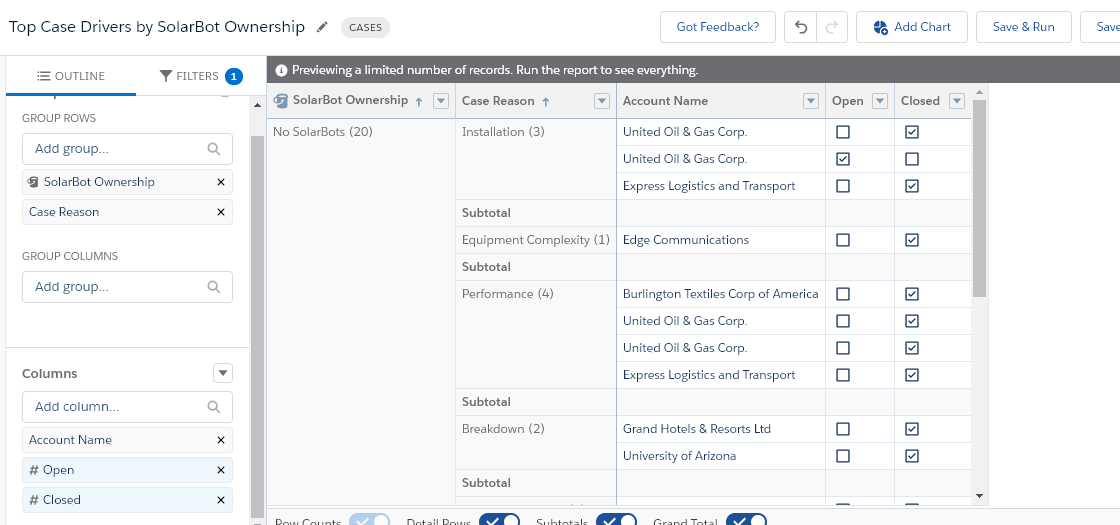This screenshot has height=525, width=1120.
Task: Remove SolarBot Ownership row group
Action: tap(221, 182)
